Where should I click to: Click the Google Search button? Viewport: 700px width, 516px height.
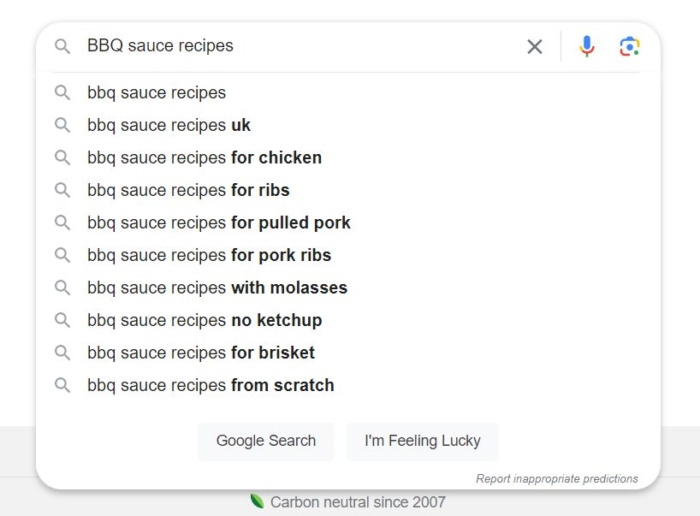266,441
